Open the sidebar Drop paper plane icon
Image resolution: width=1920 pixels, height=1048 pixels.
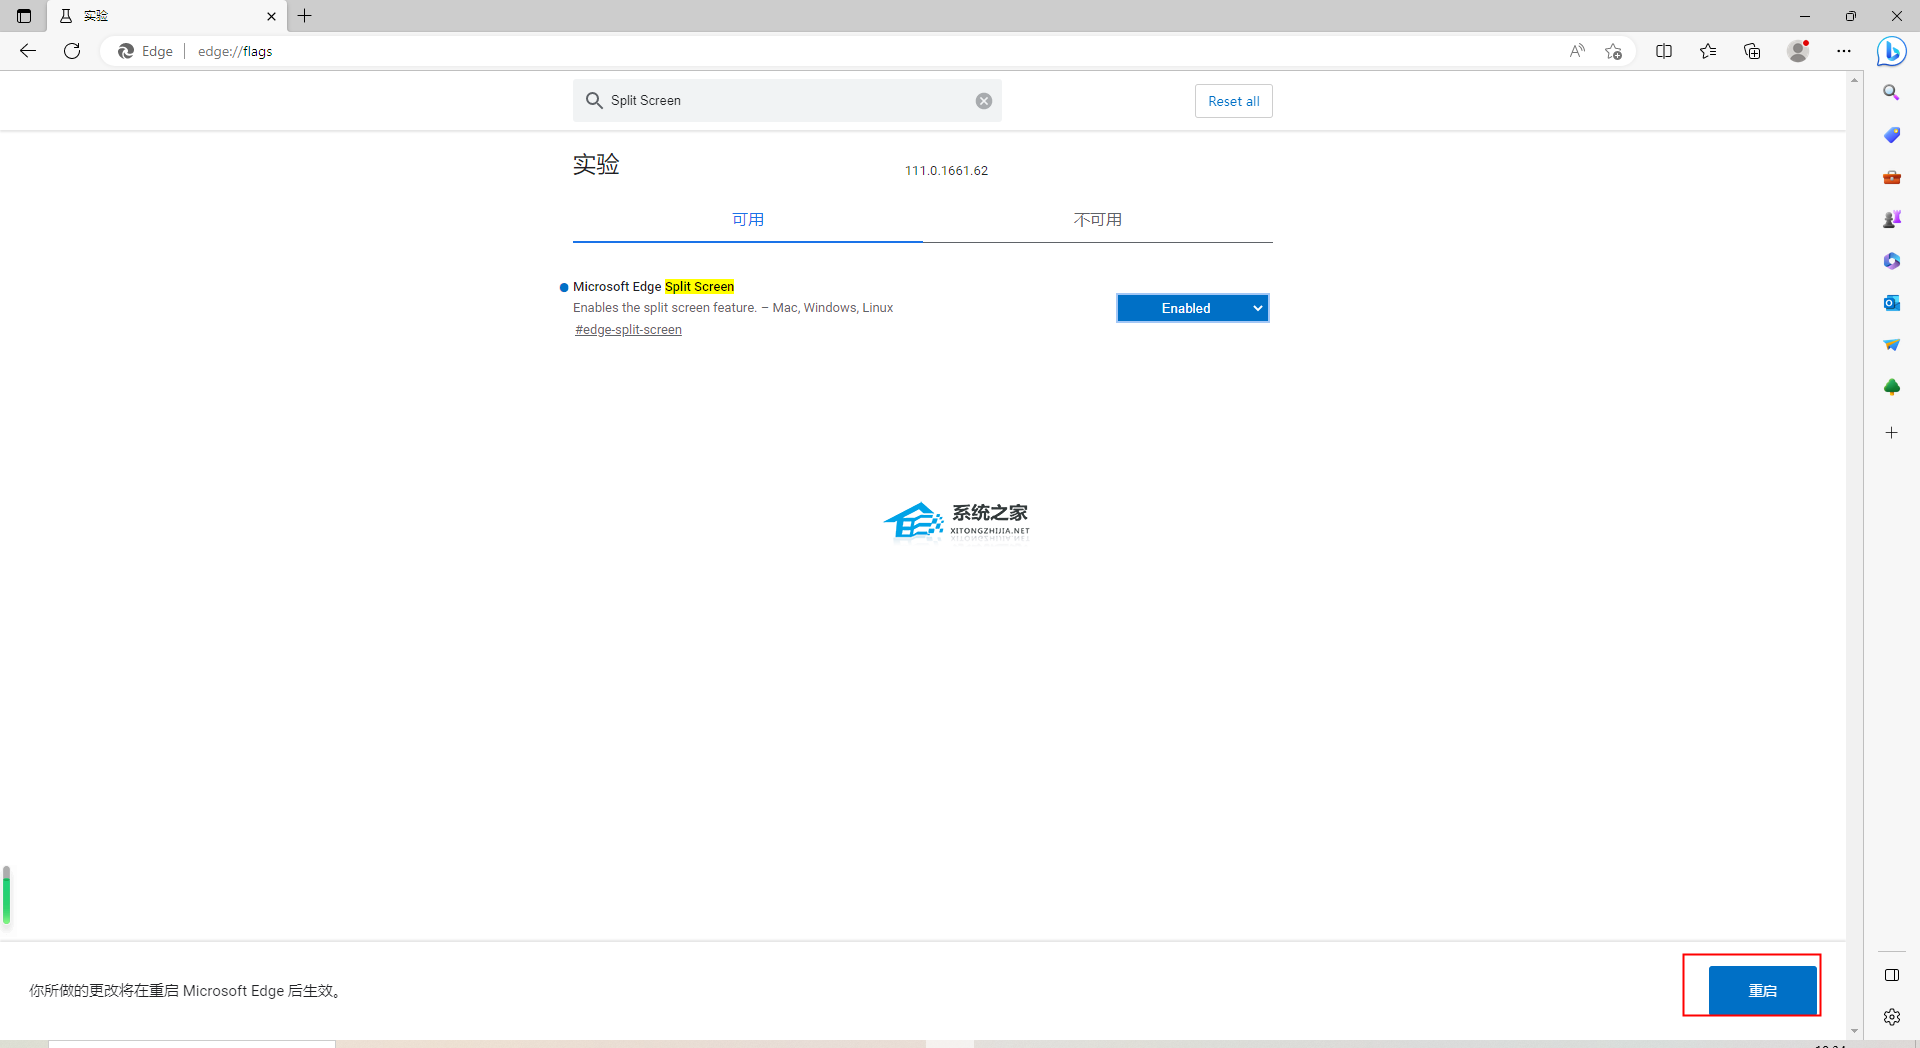click(1891, 345)
